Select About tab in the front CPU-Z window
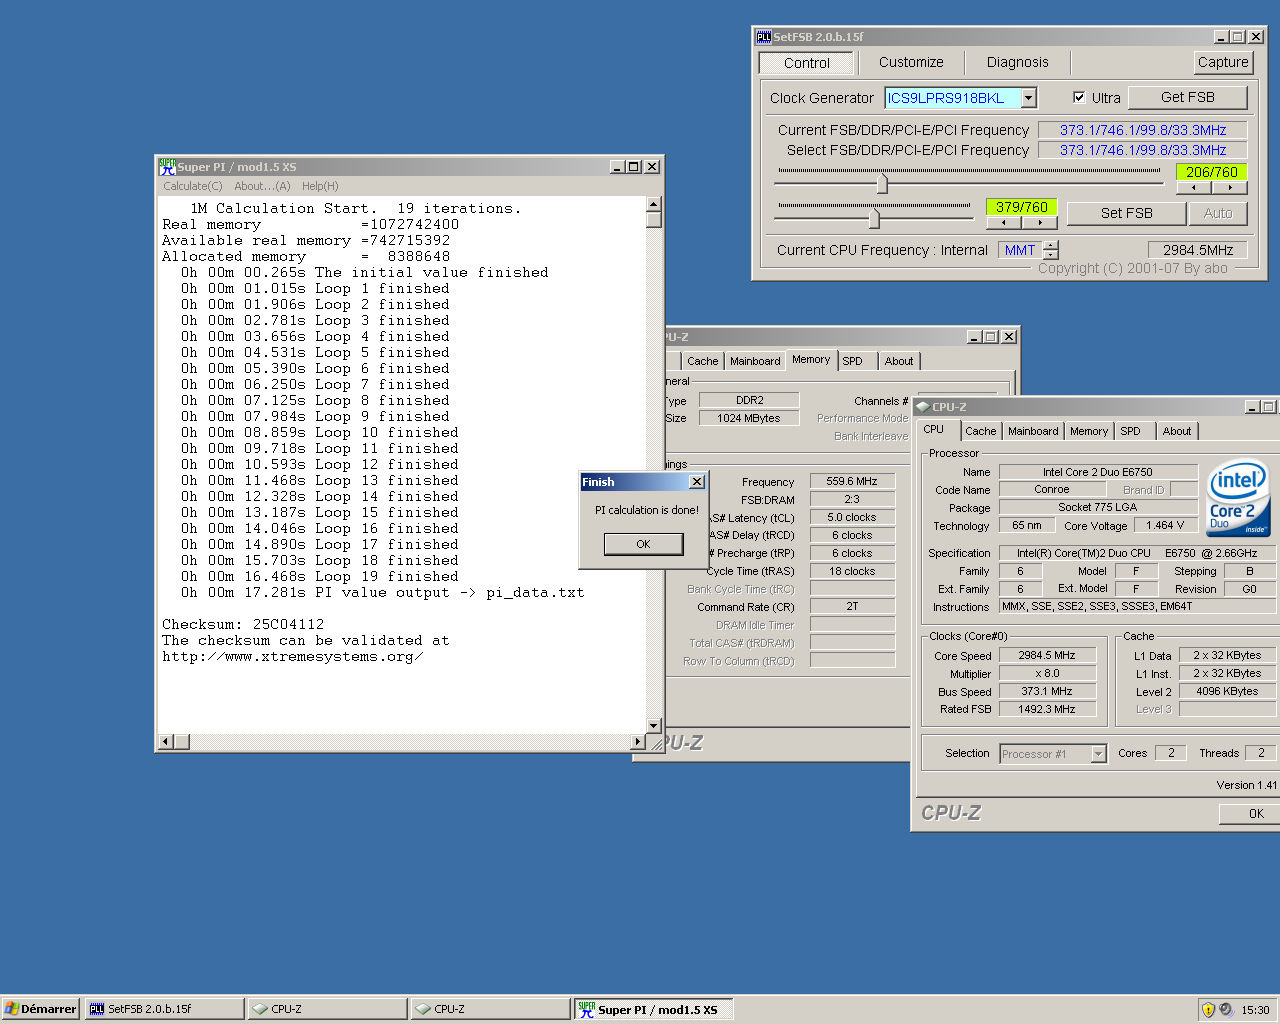Screen dimensions: 1280x1024 (1177, 431)
